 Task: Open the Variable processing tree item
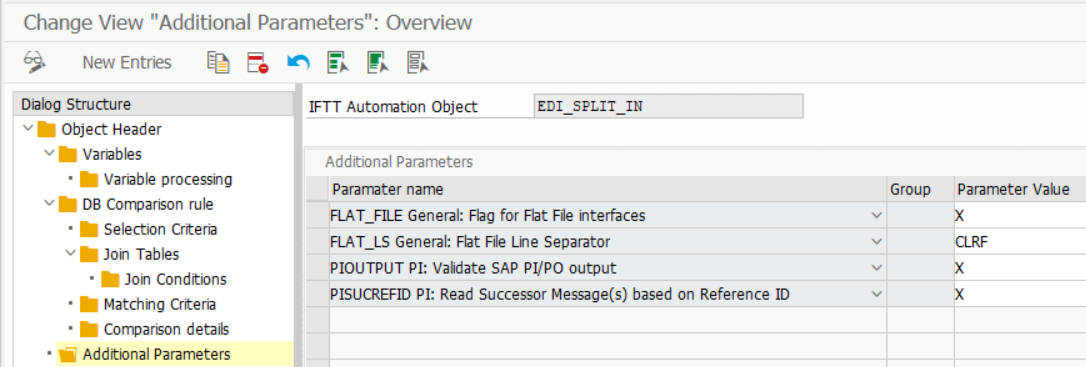coord(168,179)
